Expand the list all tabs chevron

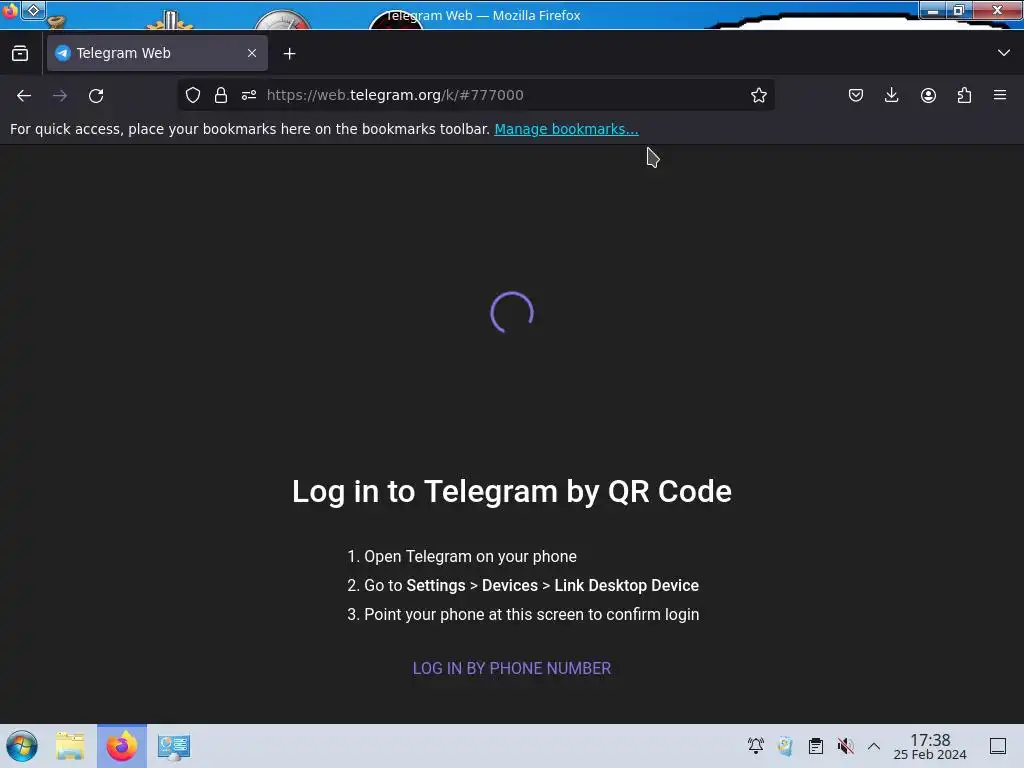[1004, 53]
